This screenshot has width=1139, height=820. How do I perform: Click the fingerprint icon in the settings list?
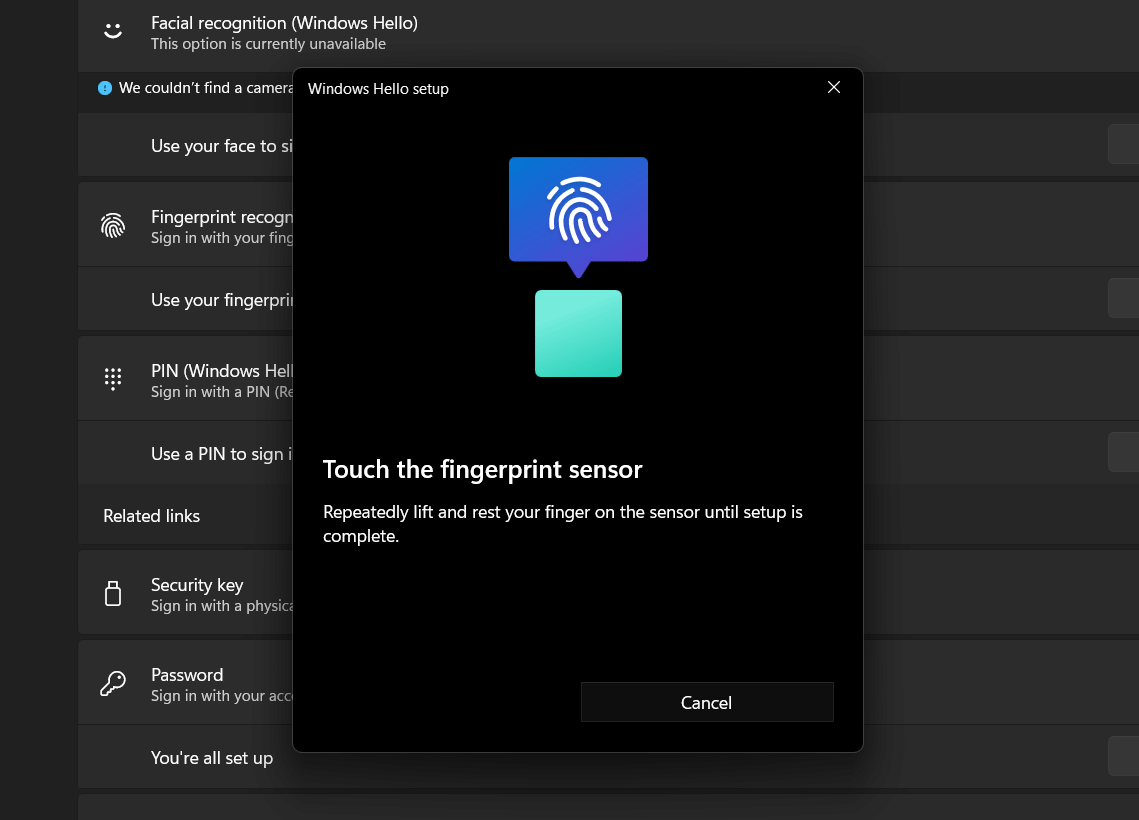click(113, 226)
